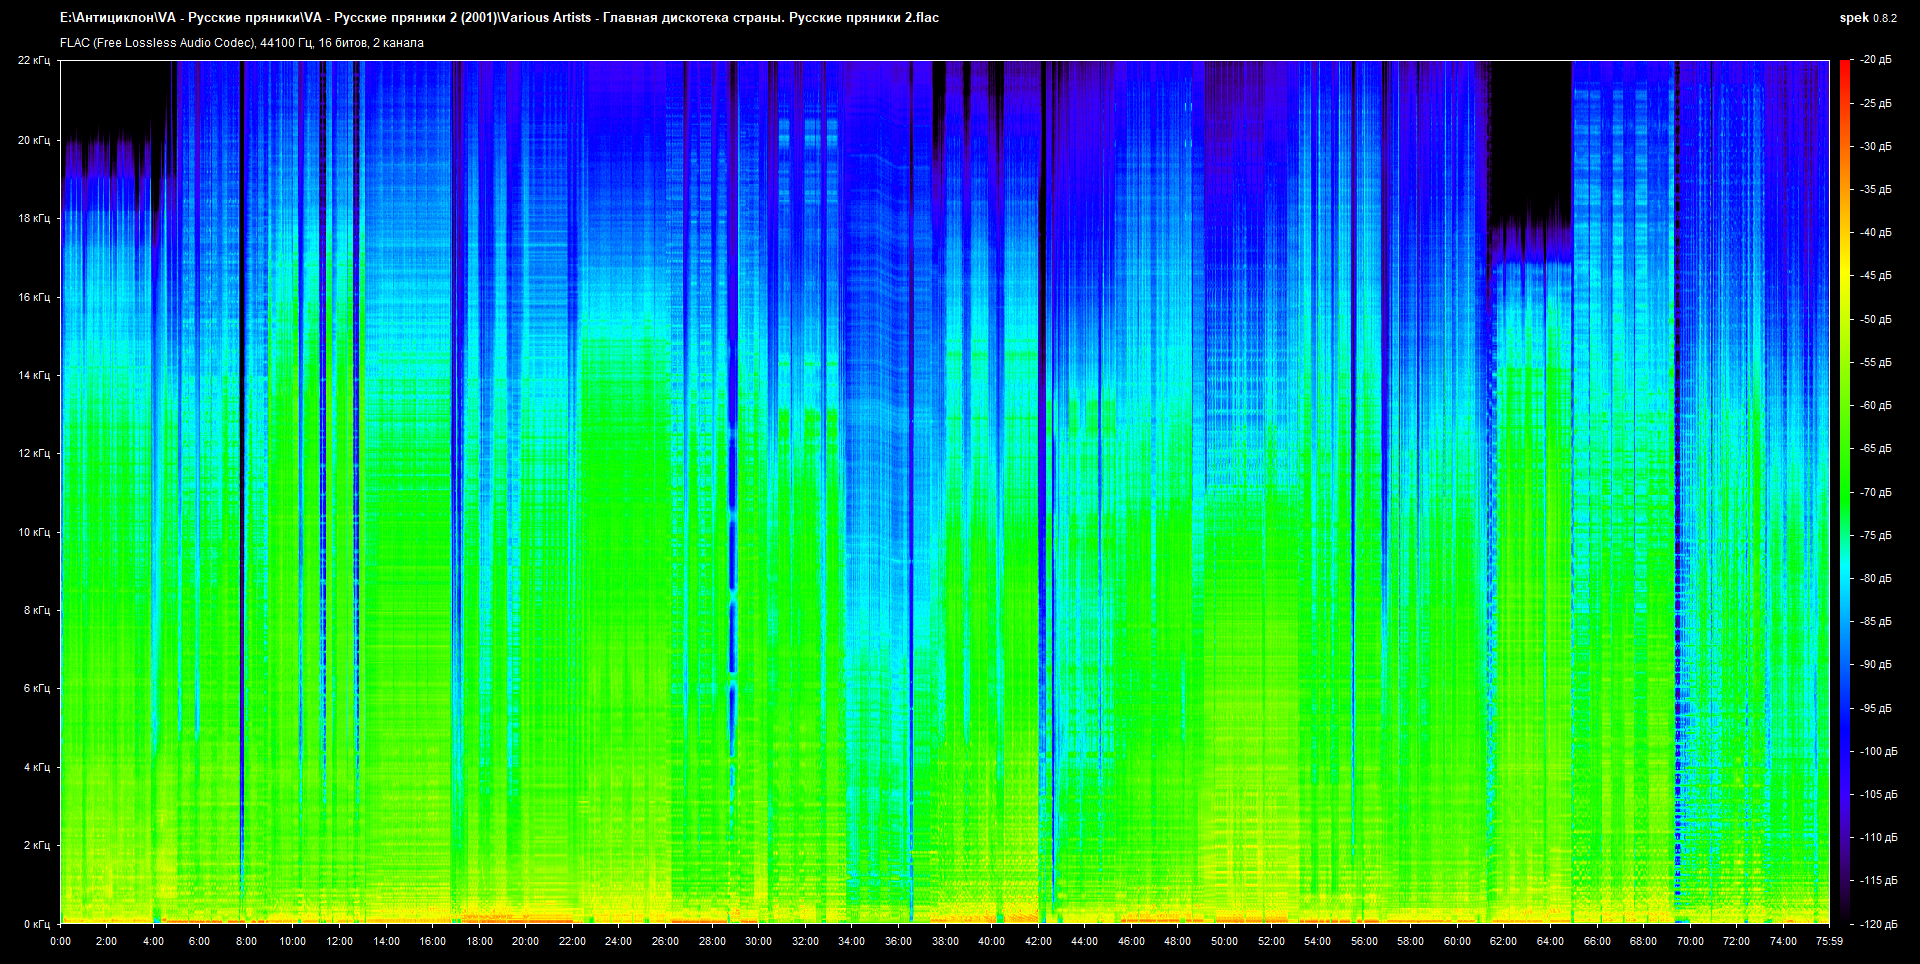Click the 10 кГц frequency label
Image resolution: width=1920 pixels, height=964 pixels.
(x=34, y=532)
